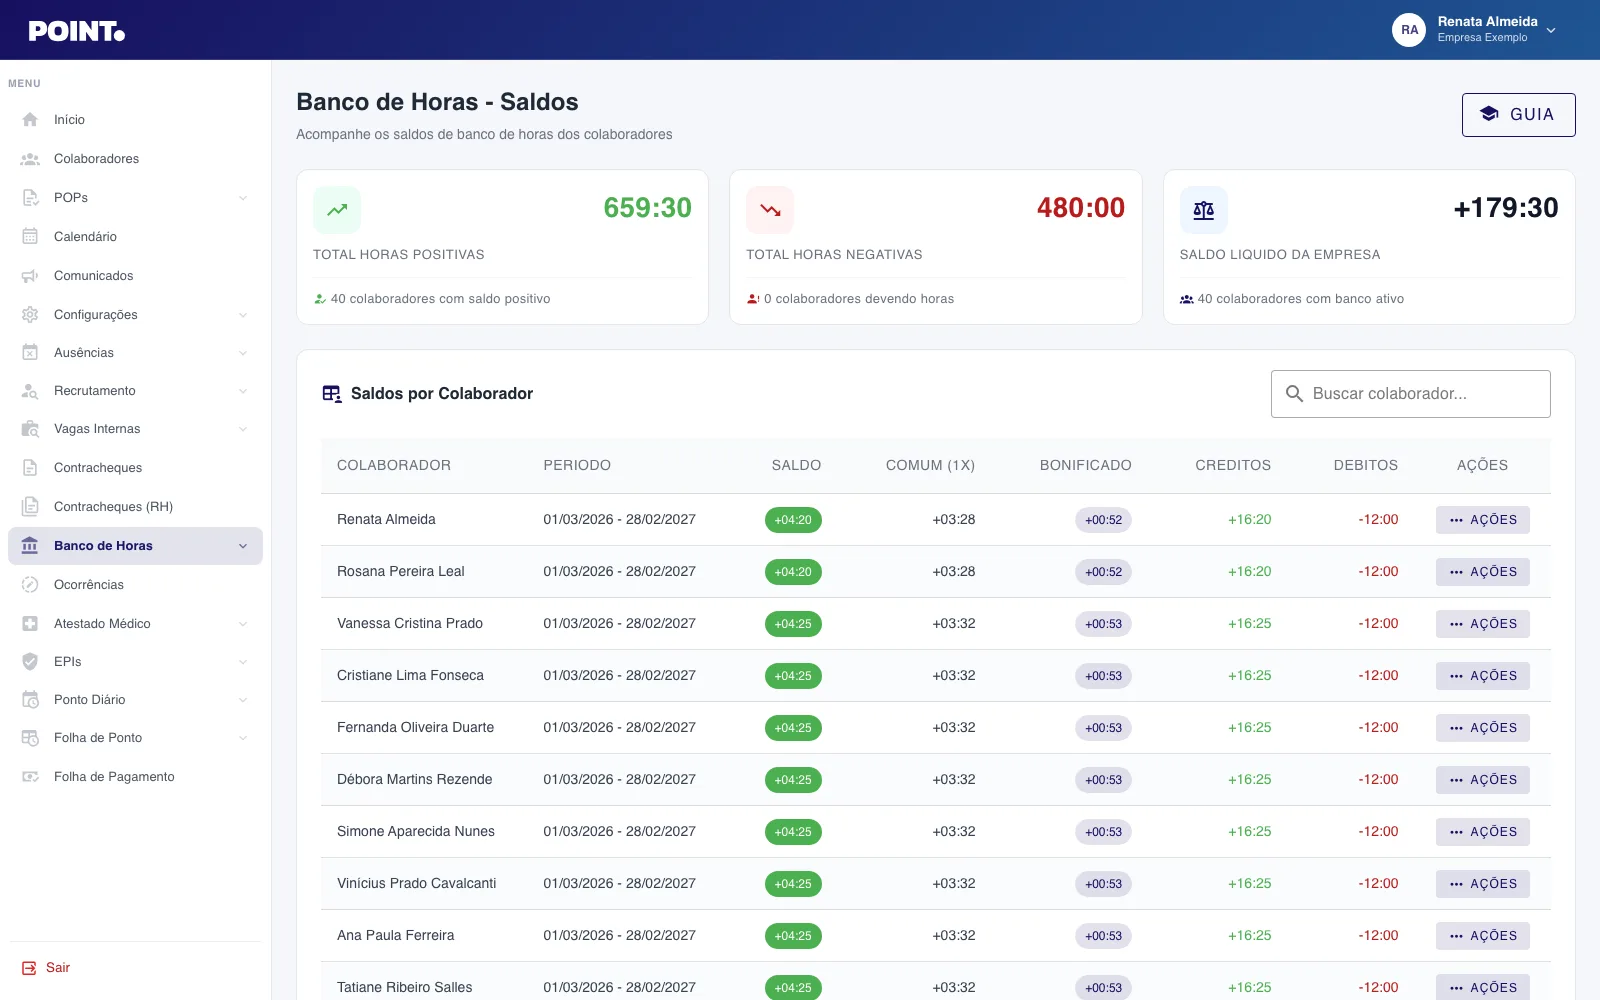Collapse the Banco de Horas menu chevron
Viewport: 1600px width, 1000px height.
(x=243, y=546)
